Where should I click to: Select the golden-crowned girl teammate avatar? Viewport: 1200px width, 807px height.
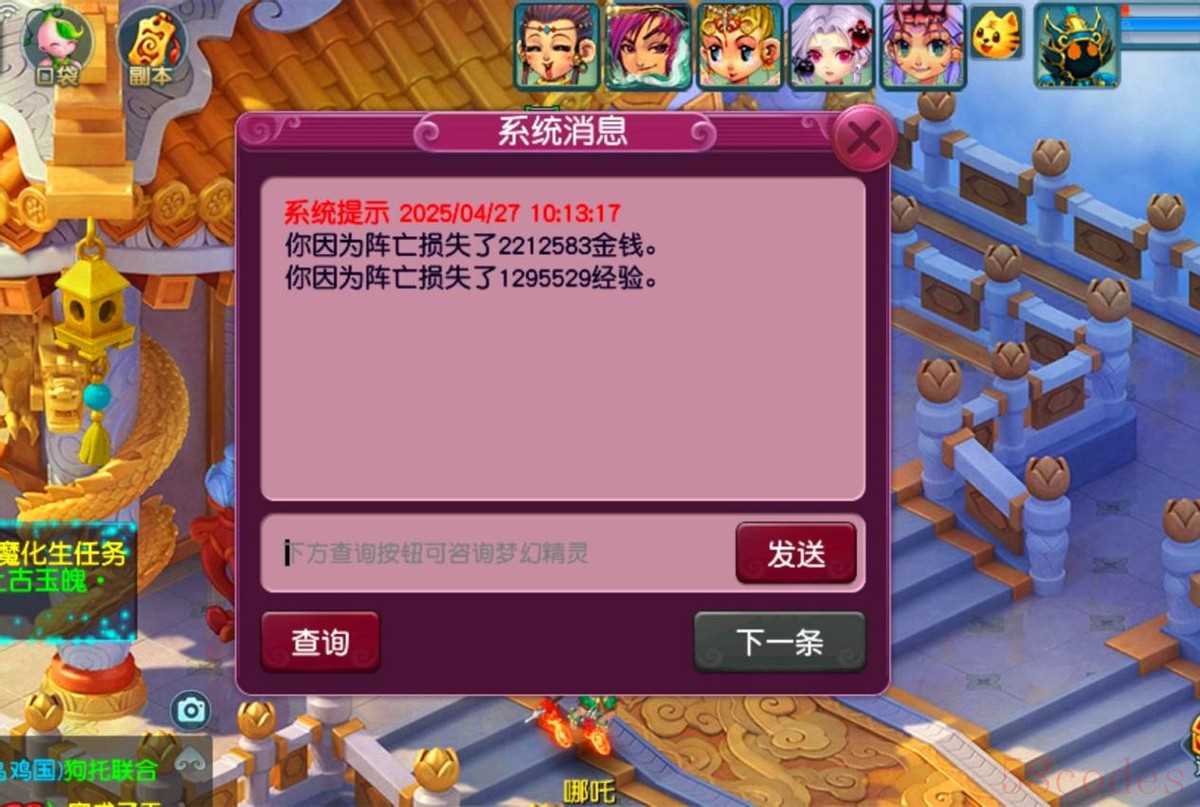(x=739, y=45)
